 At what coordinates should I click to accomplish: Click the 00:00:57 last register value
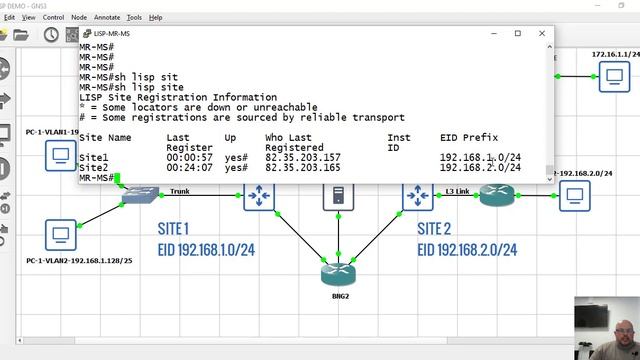pyautogui.click(x=189, y=158)
